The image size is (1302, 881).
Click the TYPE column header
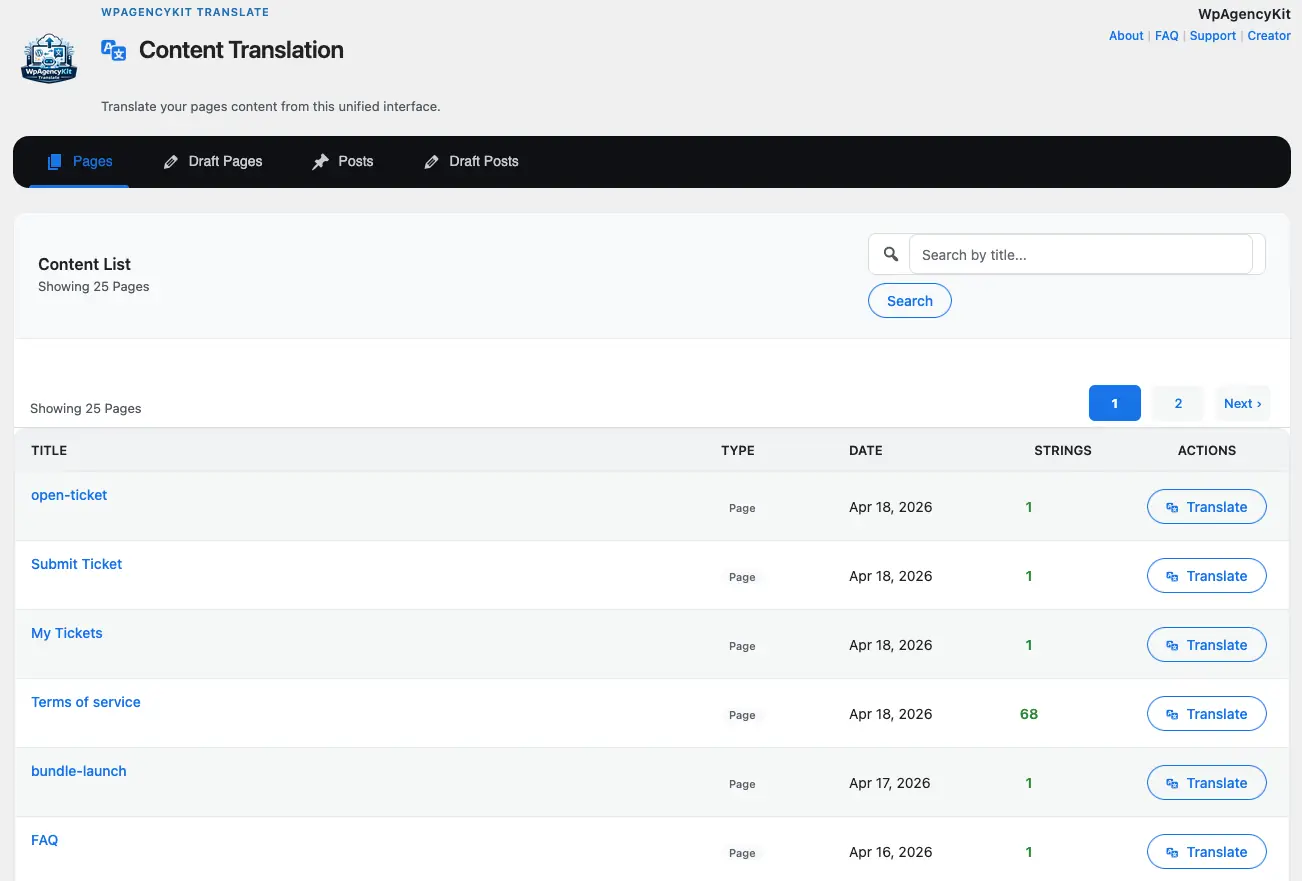(x=738, y=451)
